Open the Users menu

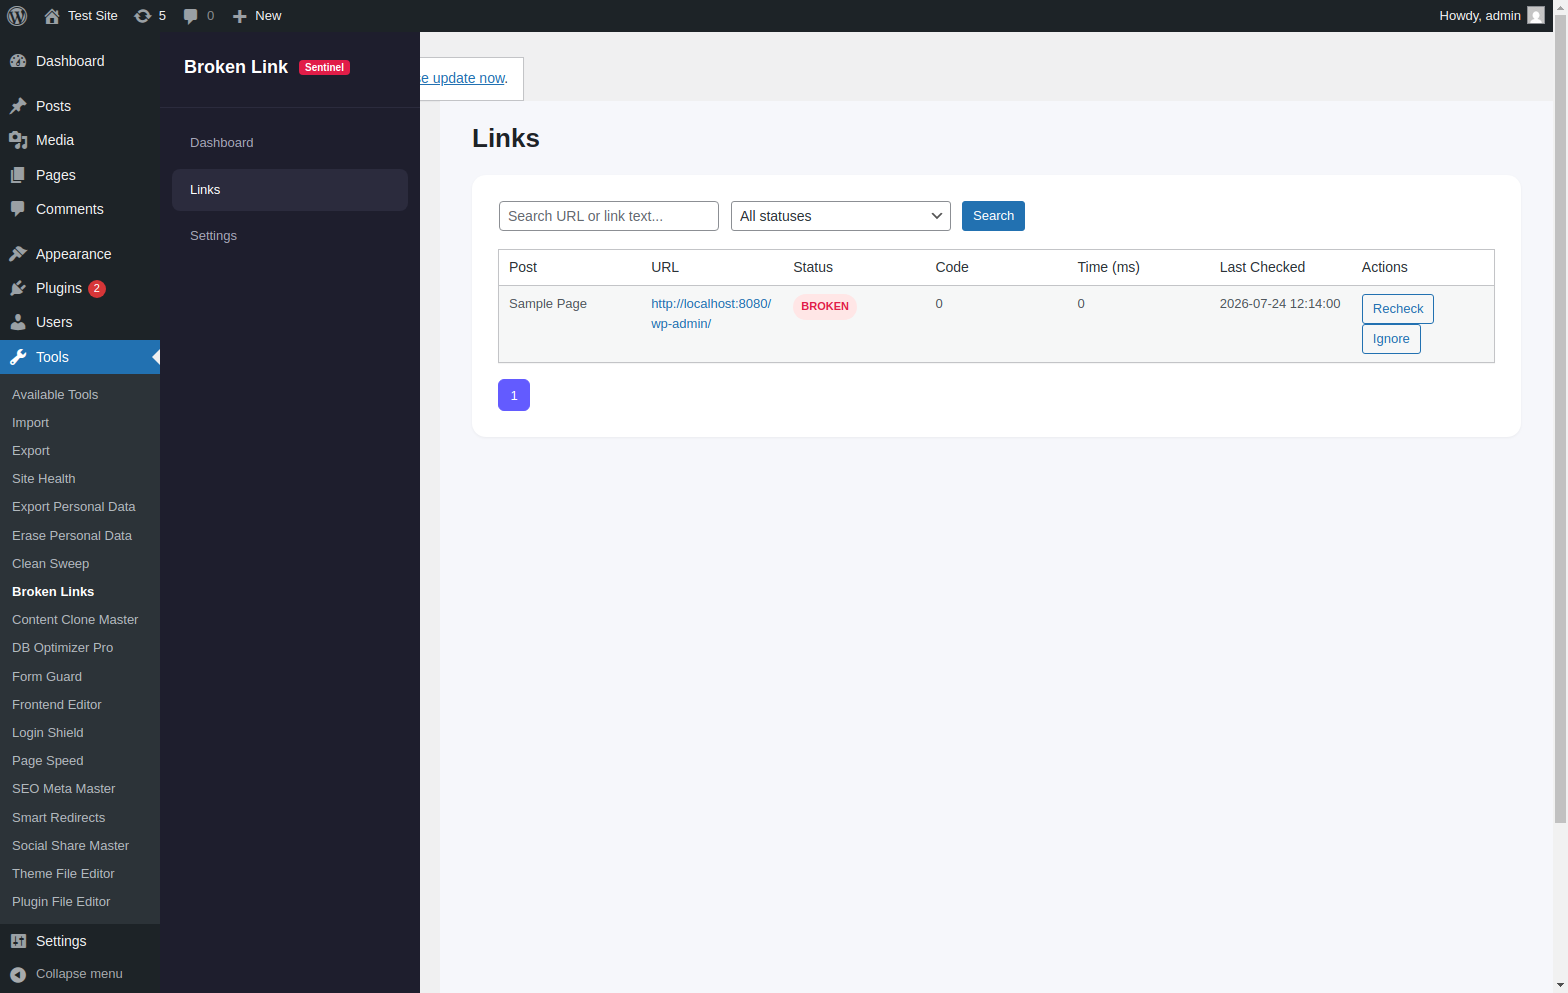tap(80, 322)
